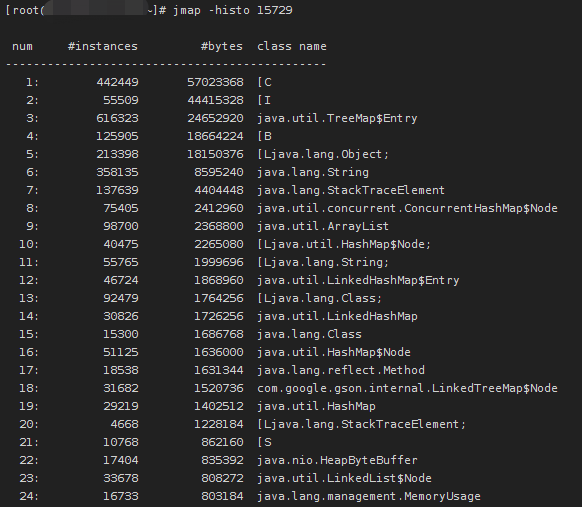Click instance count 98700

click(121, 226)
